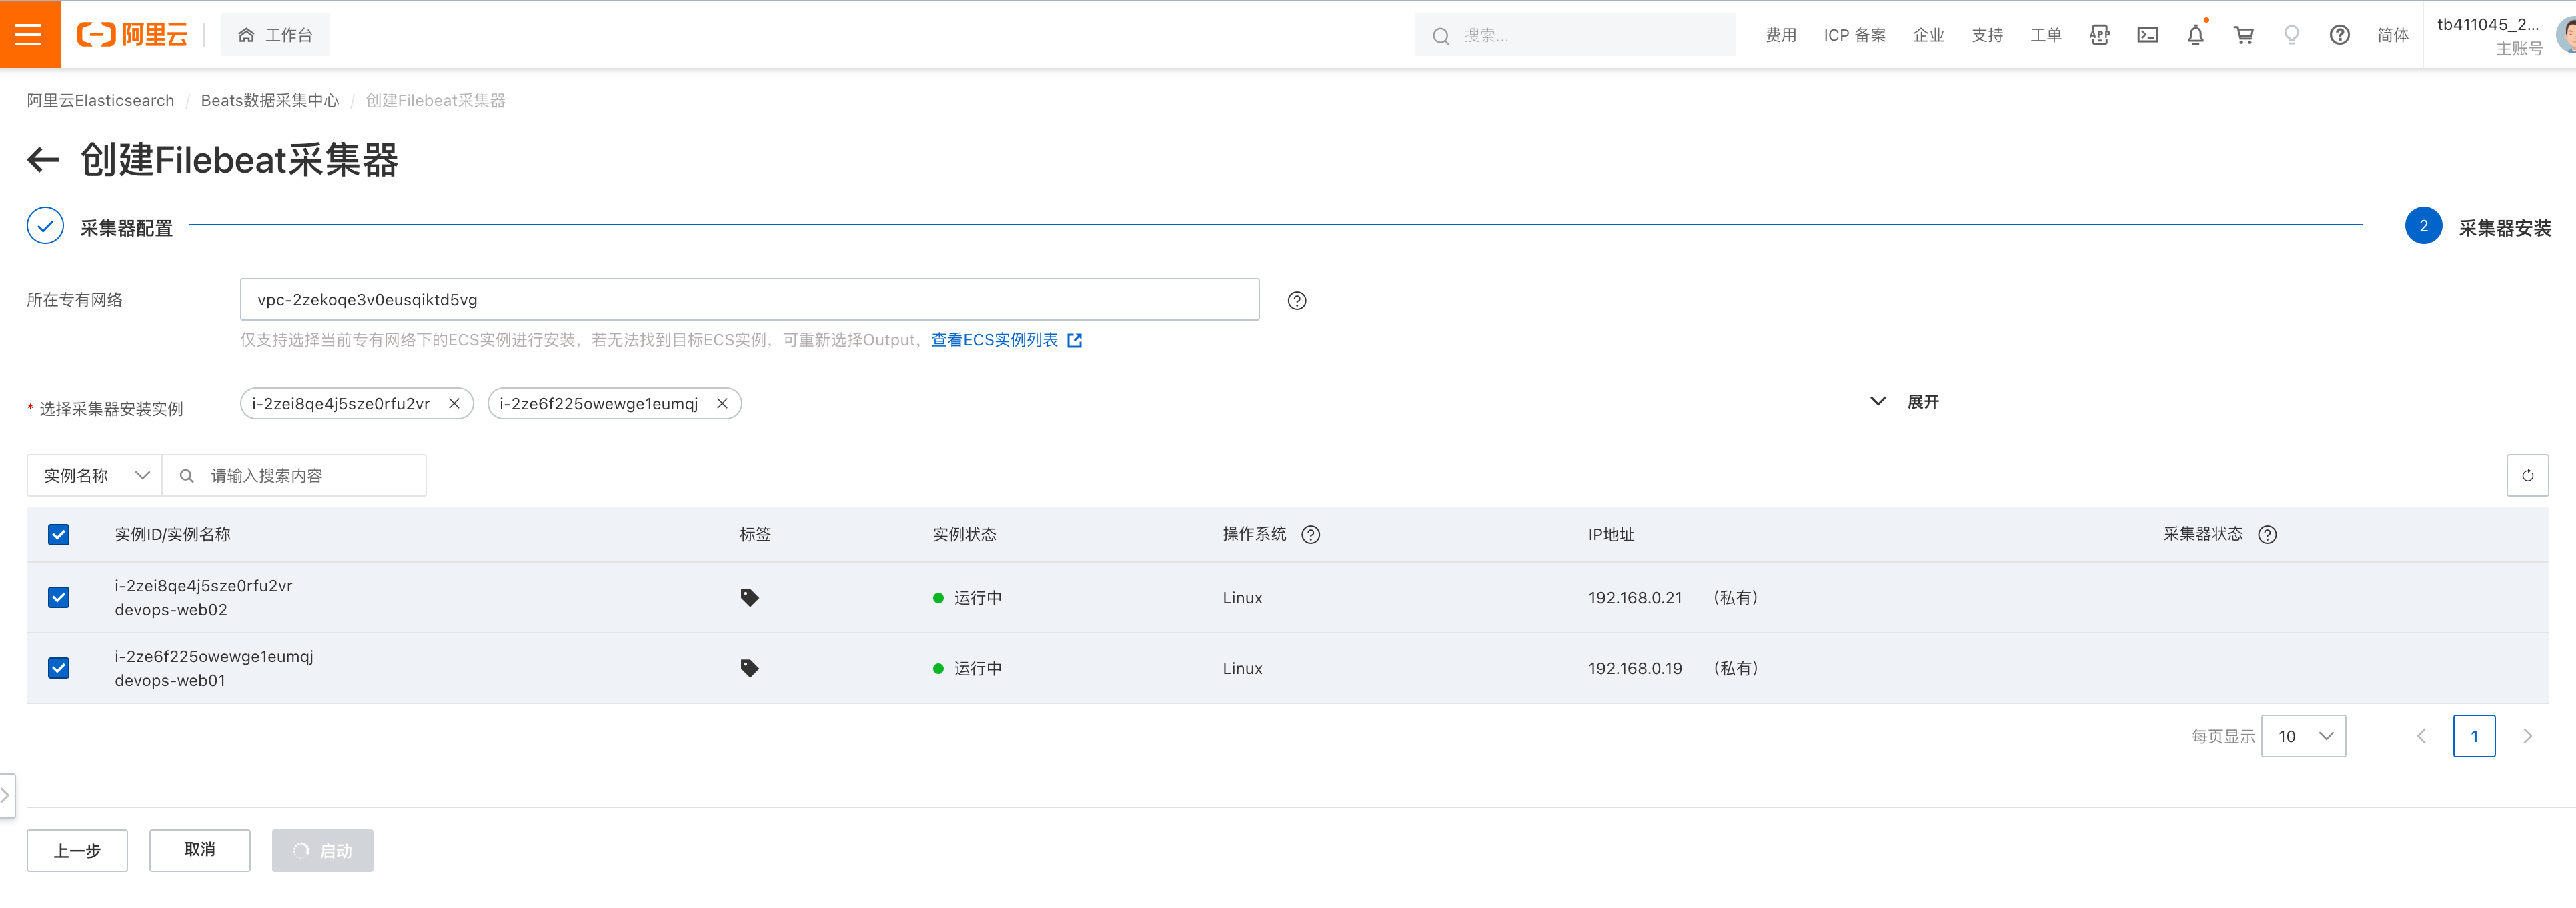Click the back arrow beside page title
The height and width of the screenshot is (908, 2576).
tap(43, 160)
